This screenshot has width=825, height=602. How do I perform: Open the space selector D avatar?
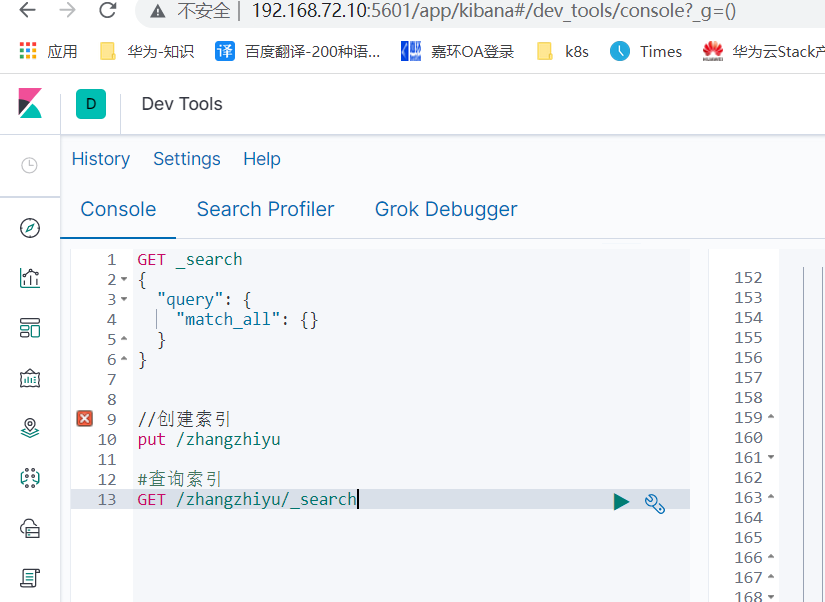tap(91, 104)
